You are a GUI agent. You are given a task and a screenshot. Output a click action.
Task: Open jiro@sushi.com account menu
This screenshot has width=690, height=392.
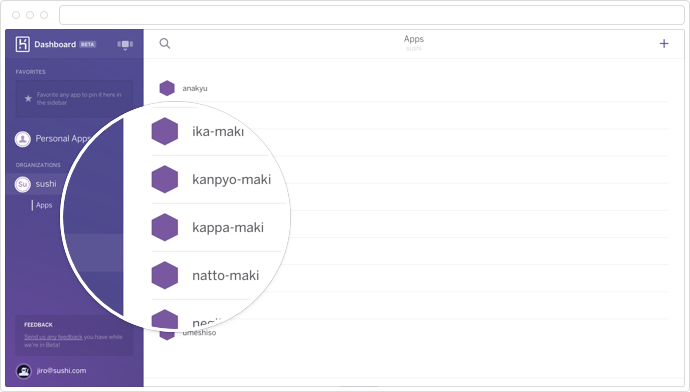pos(61,370)
